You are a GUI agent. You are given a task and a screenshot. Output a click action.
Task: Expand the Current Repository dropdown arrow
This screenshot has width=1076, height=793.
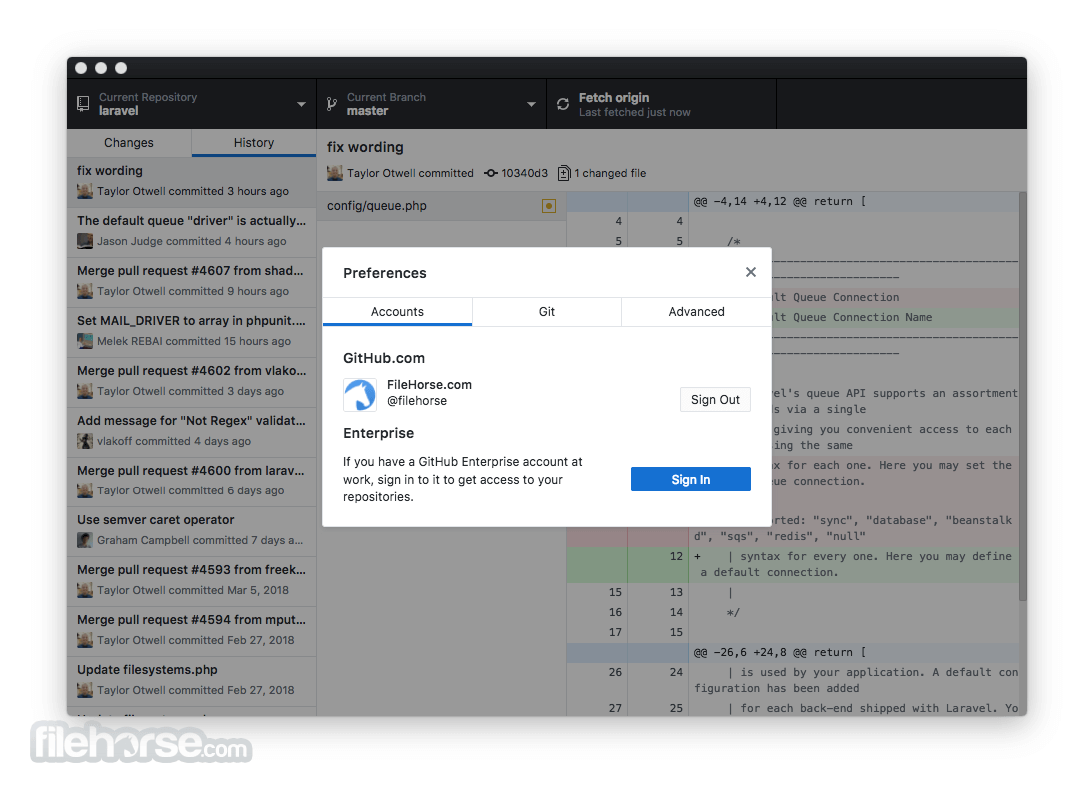point(301,104)
